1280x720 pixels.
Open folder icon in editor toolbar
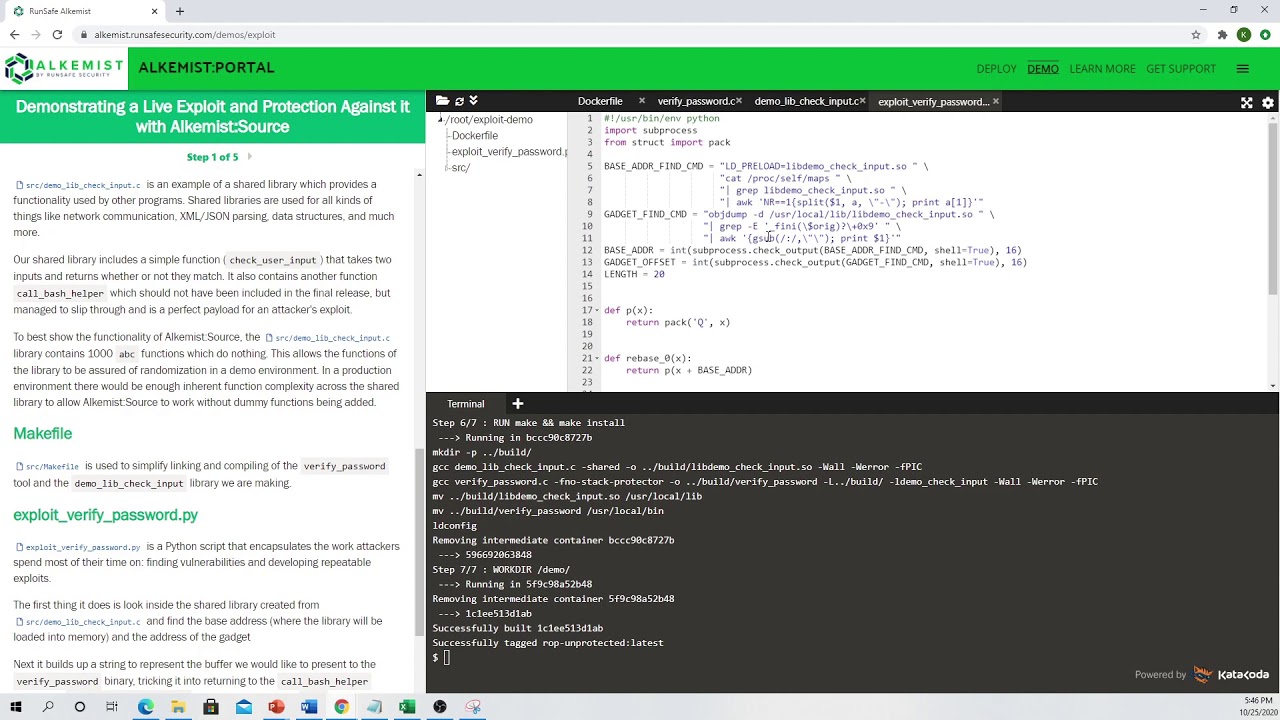tap(442, 101)
